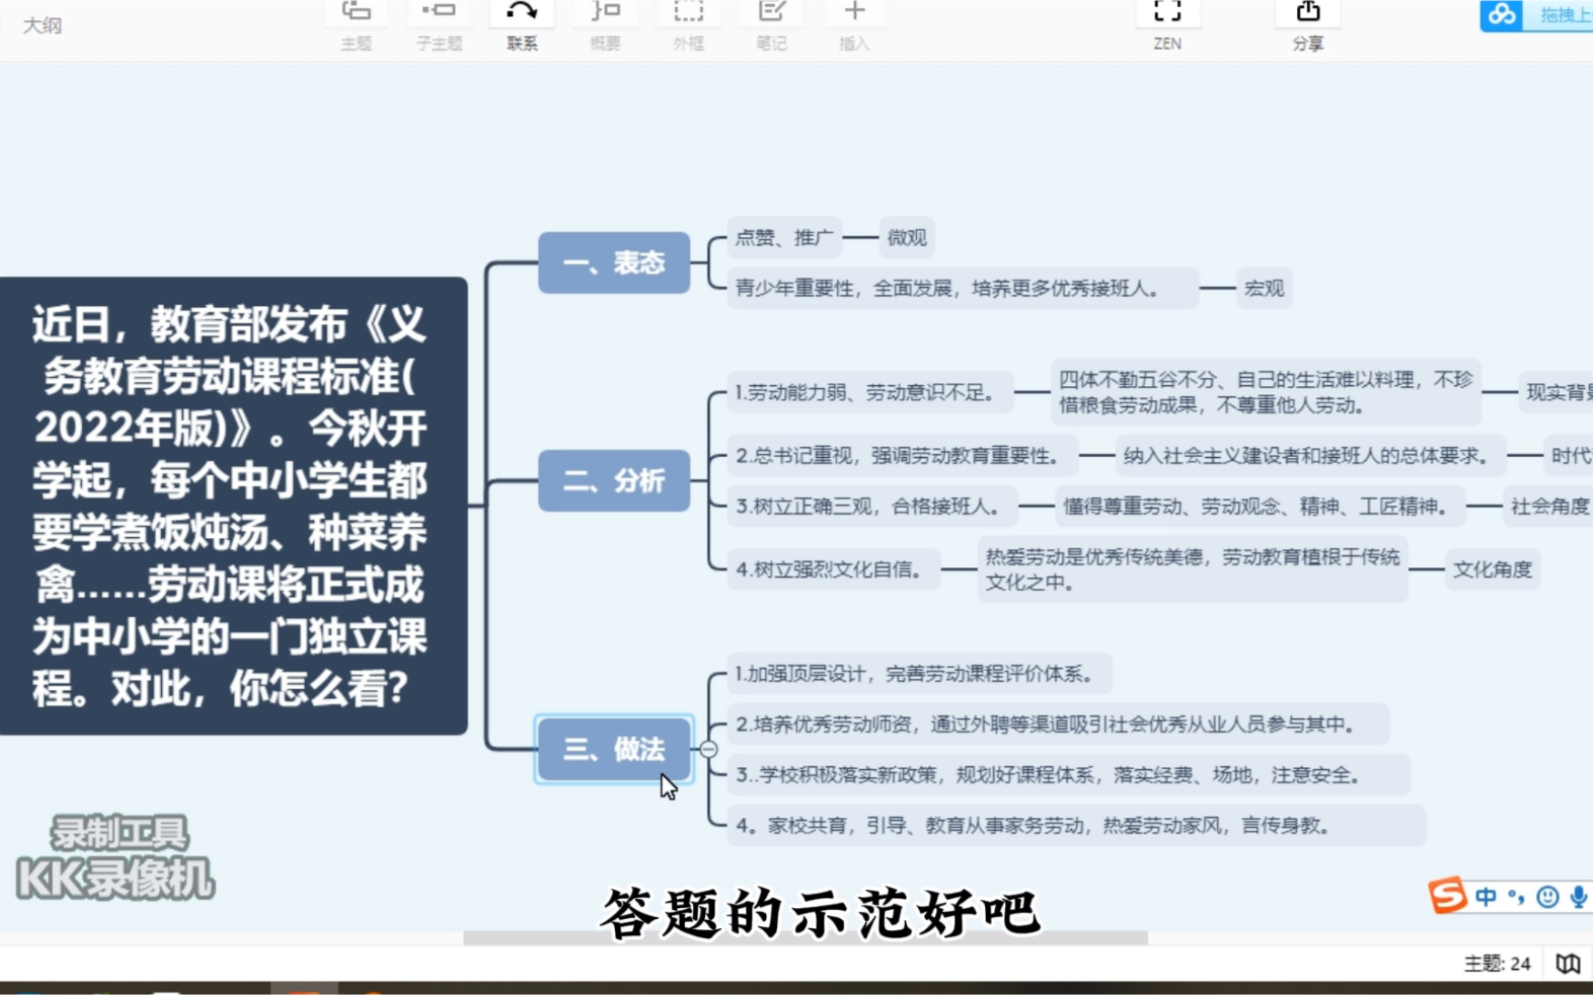Screen dimensions: 1593x995
Task: Select the 微观 node
Action: pos(907,238)
